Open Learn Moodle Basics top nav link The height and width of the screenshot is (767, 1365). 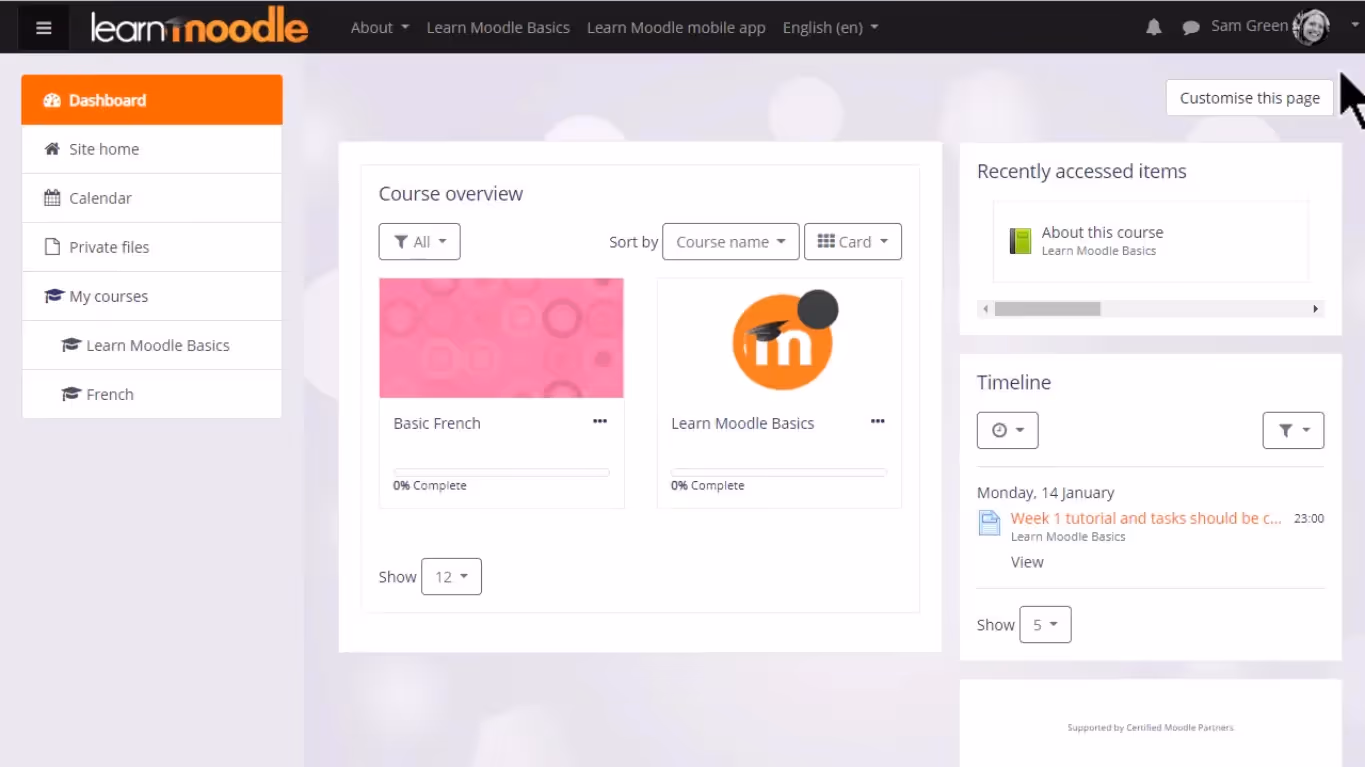[x=498, y=27]
